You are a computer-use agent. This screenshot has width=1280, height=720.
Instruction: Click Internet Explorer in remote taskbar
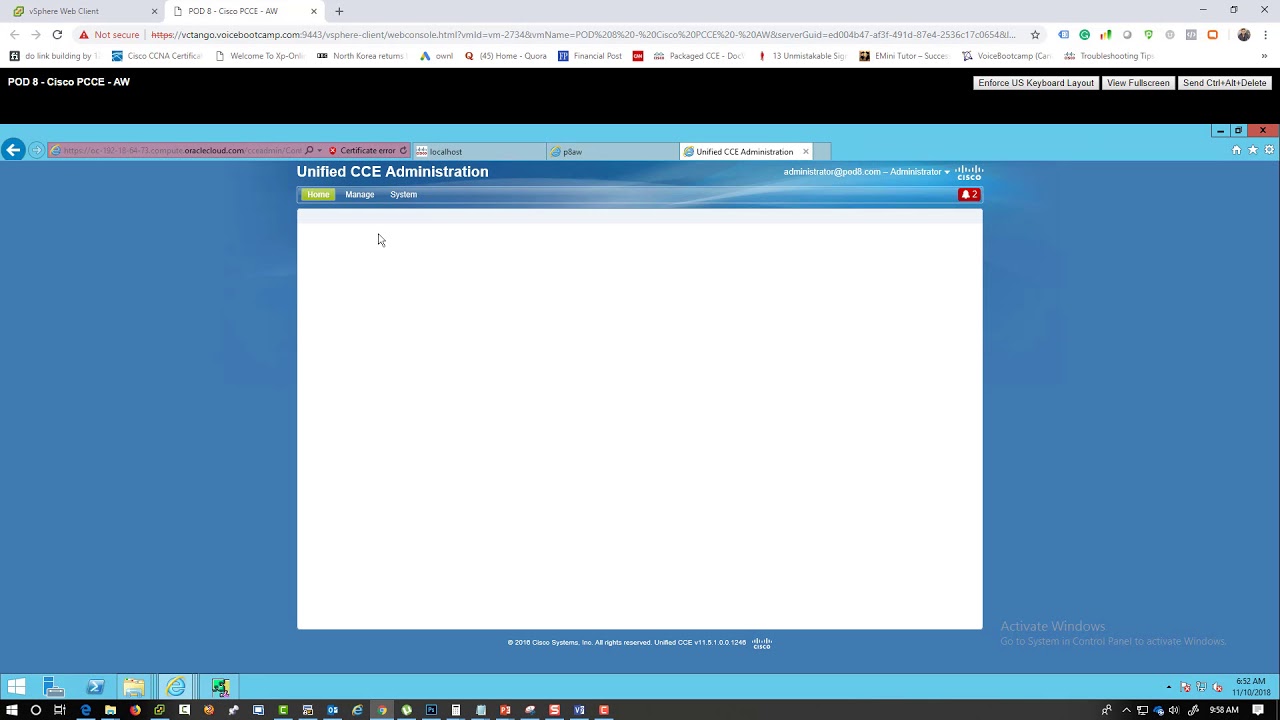click(x=176, y=686)
